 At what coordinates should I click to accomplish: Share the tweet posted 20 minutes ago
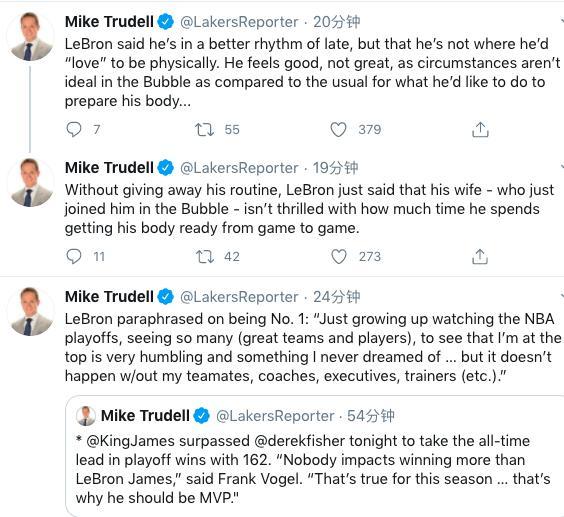coord(480,130)
